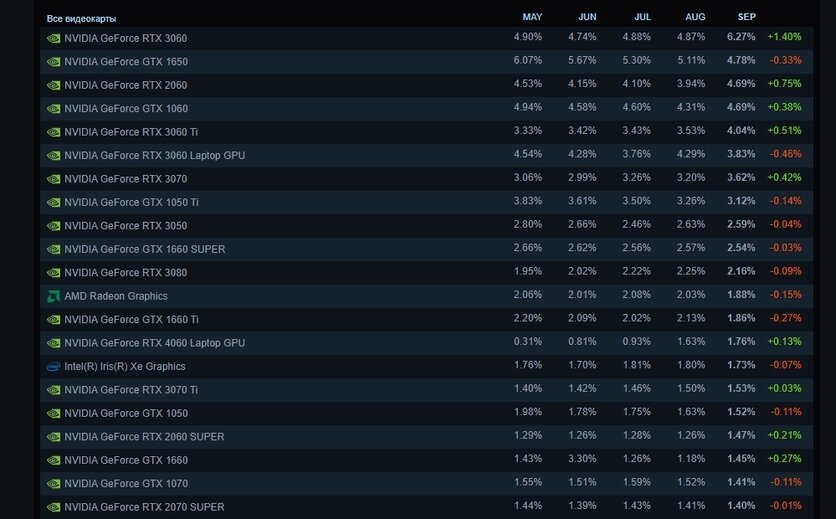This screenshot has height=519, width=836.
Task: Click the AUG column header
Action: pyautogui.click(x=695, y=17)
